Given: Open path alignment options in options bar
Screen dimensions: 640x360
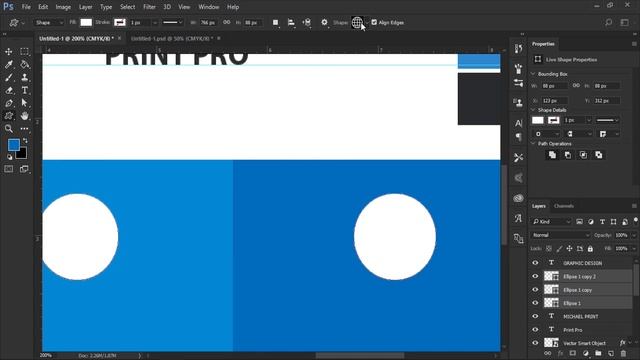Looking at the screenshot, I should [291, 22].
